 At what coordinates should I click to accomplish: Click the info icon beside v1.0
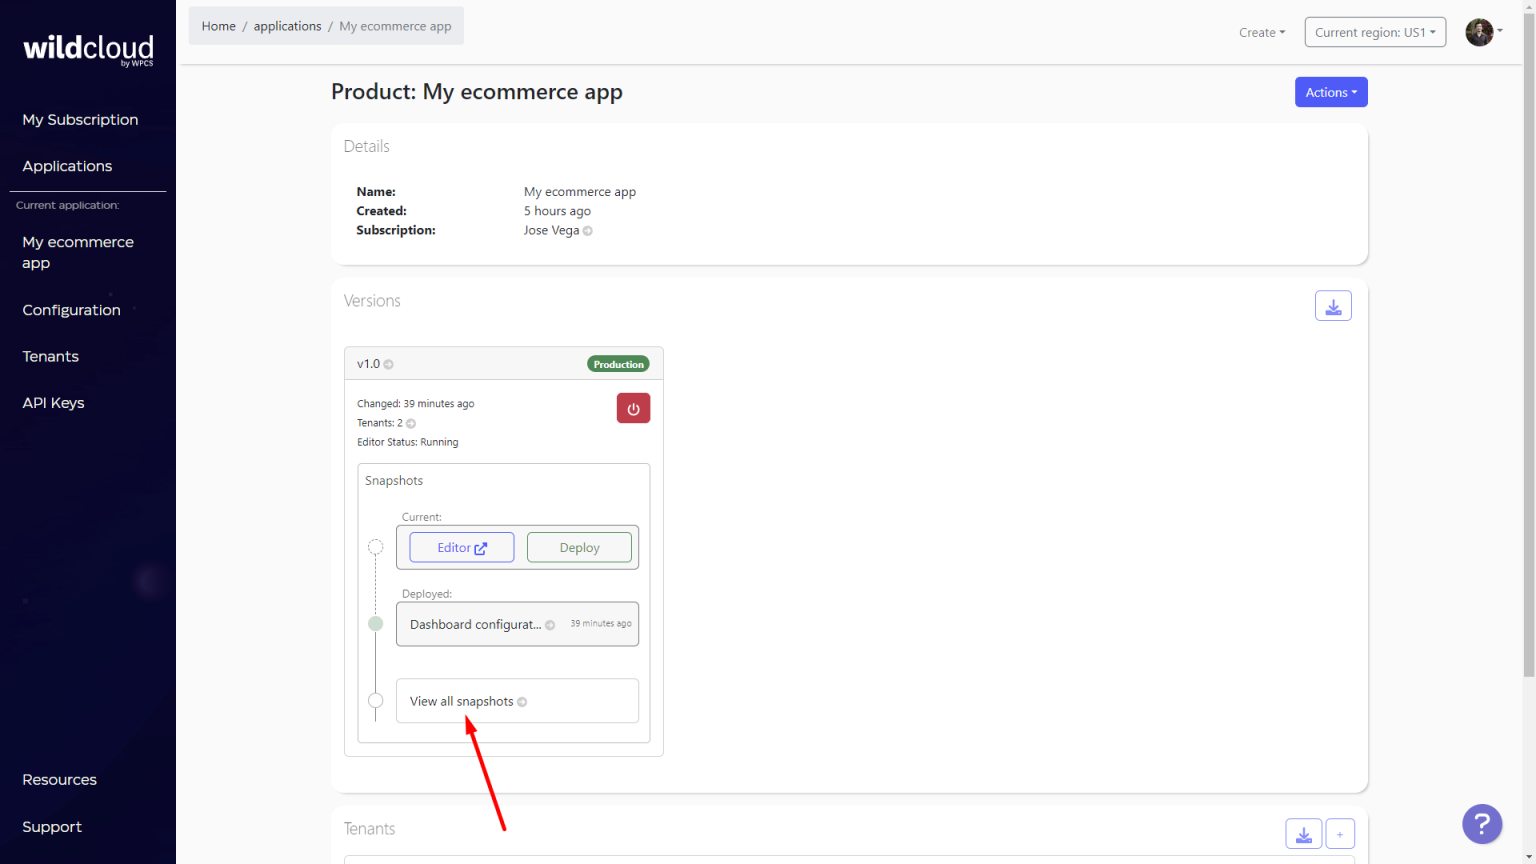tap(389, 364)
